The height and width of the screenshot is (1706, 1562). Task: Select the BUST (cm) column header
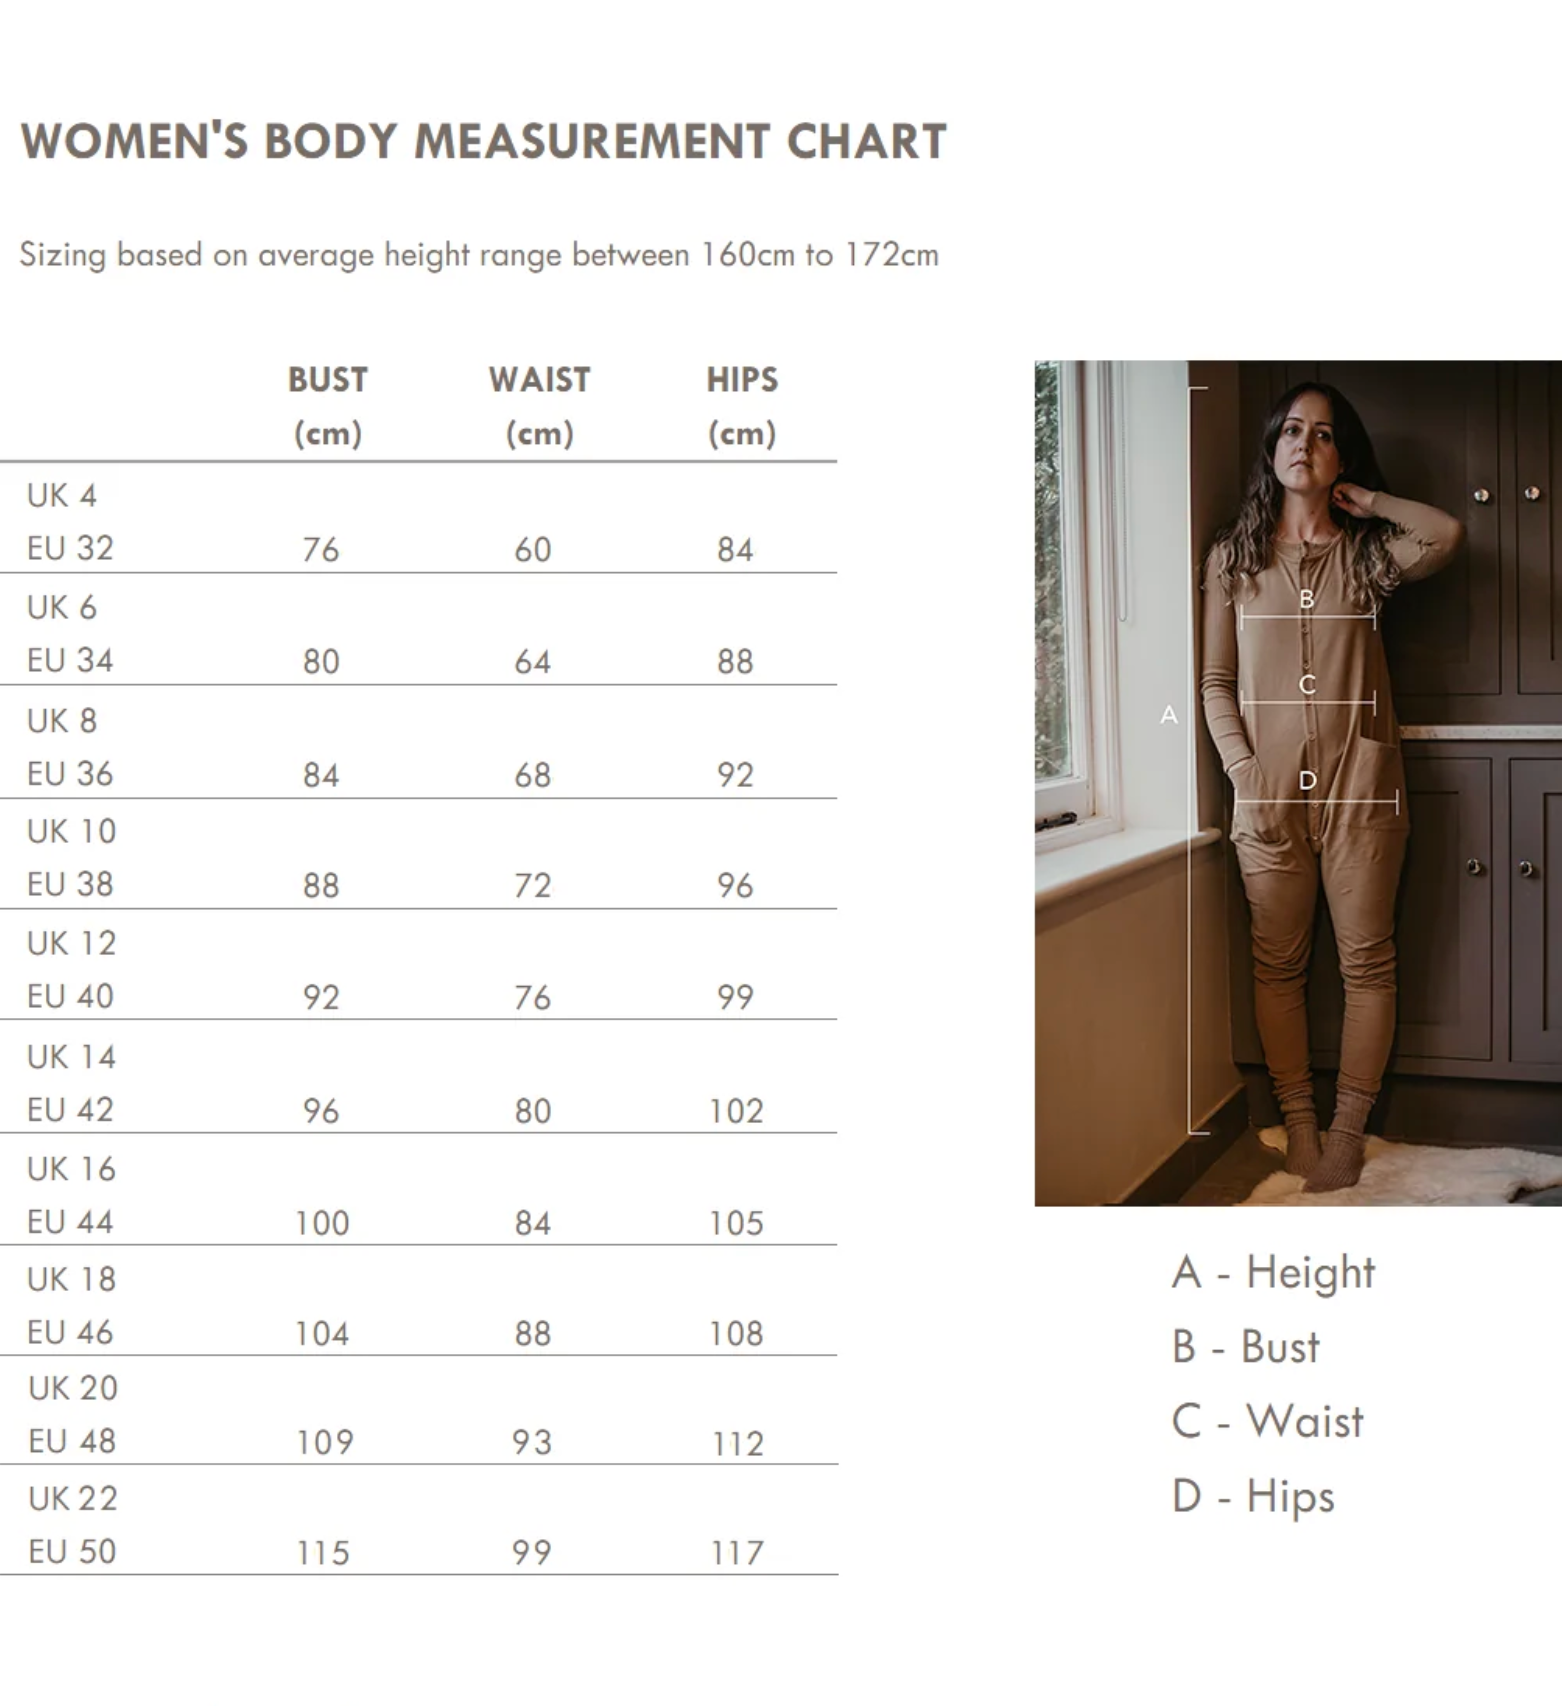(328, 406)
